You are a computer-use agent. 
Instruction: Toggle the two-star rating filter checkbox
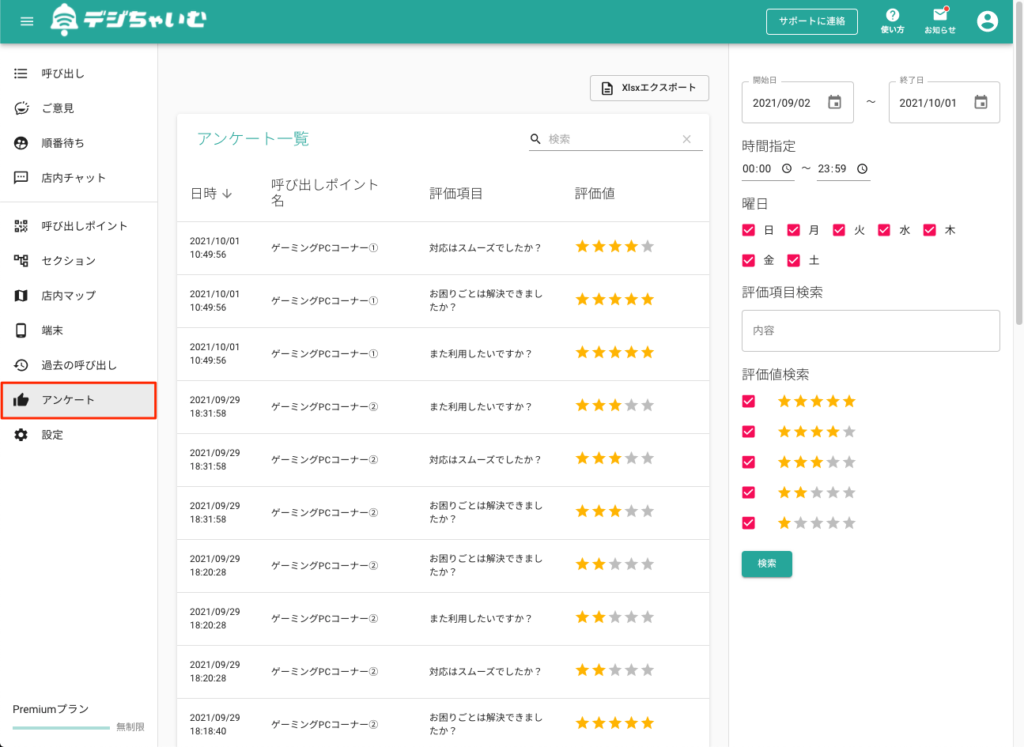(x=748, y=492)
